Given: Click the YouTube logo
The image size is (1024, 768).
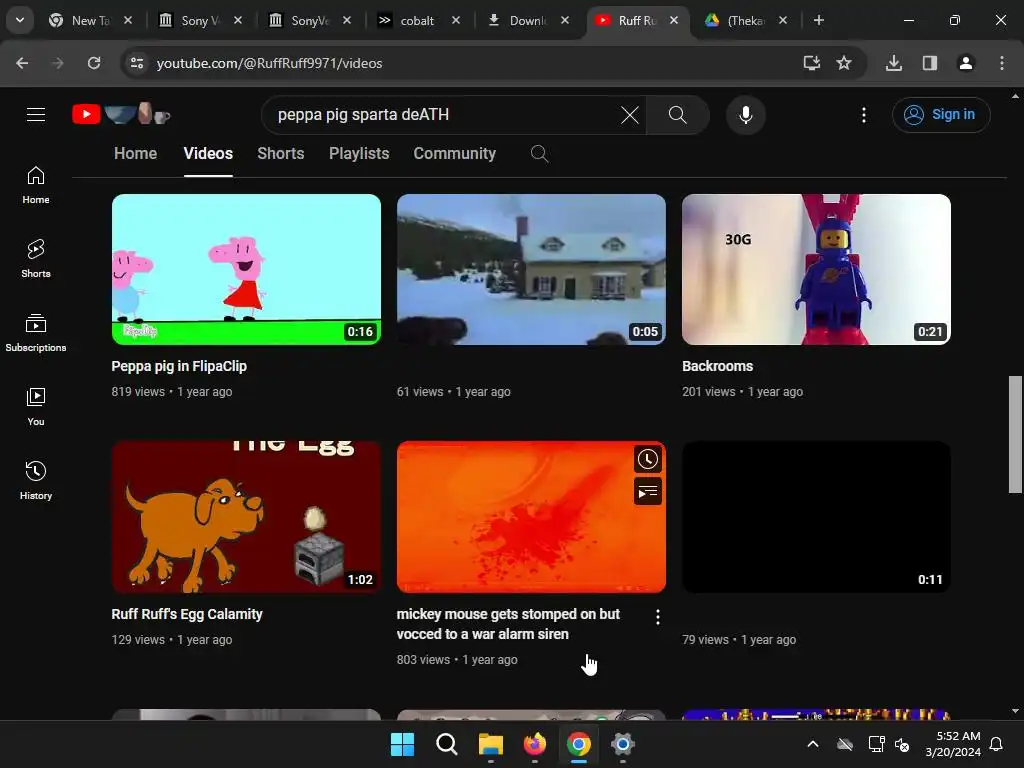Looking at the screenshot, I should (x=121, y=114).
